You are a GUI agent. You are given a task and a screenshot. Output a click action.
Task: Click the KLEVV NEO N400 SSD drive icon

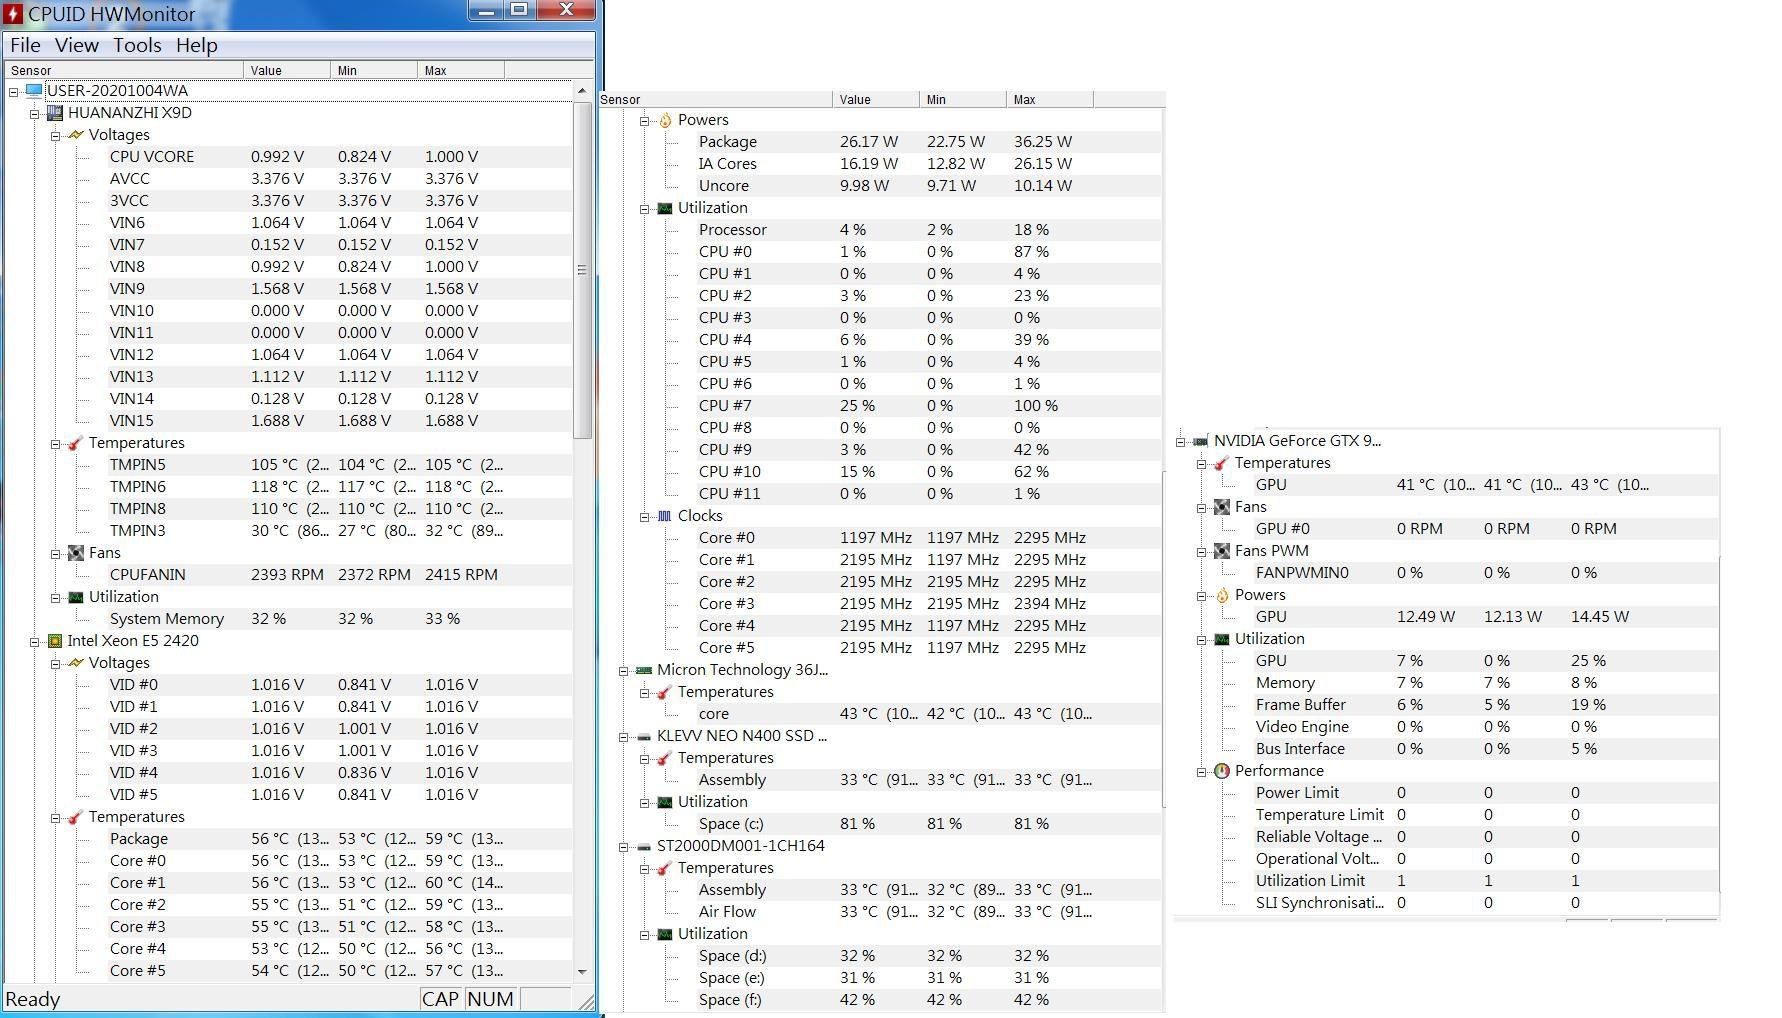tap(644, 736)
